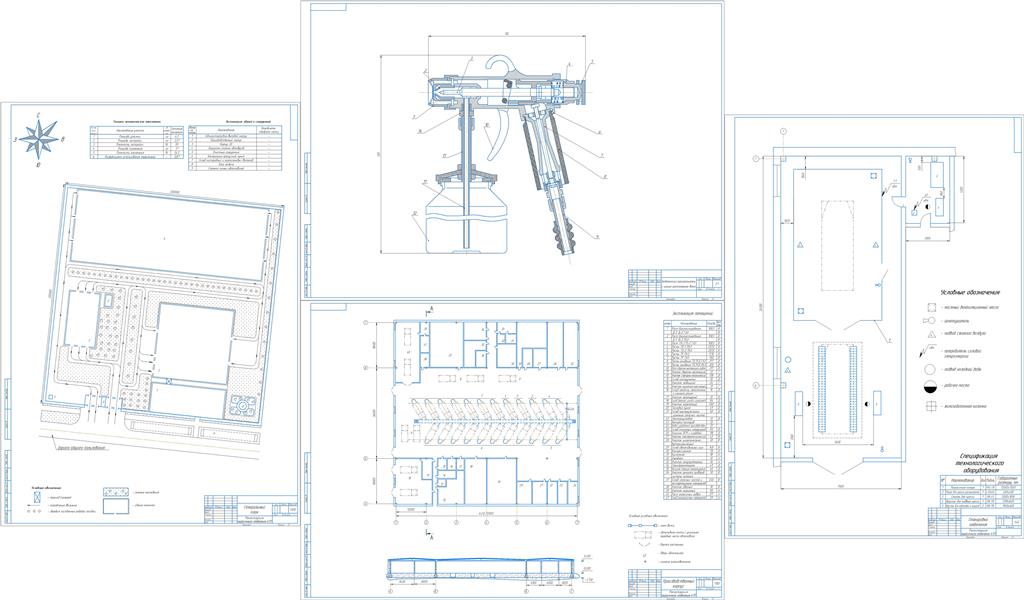The width and height of the screenshot is (1024, 600).
Task: Click the half-filled circle workplace legend symbol
Action: pyautogui.click(x=931, y=388)
